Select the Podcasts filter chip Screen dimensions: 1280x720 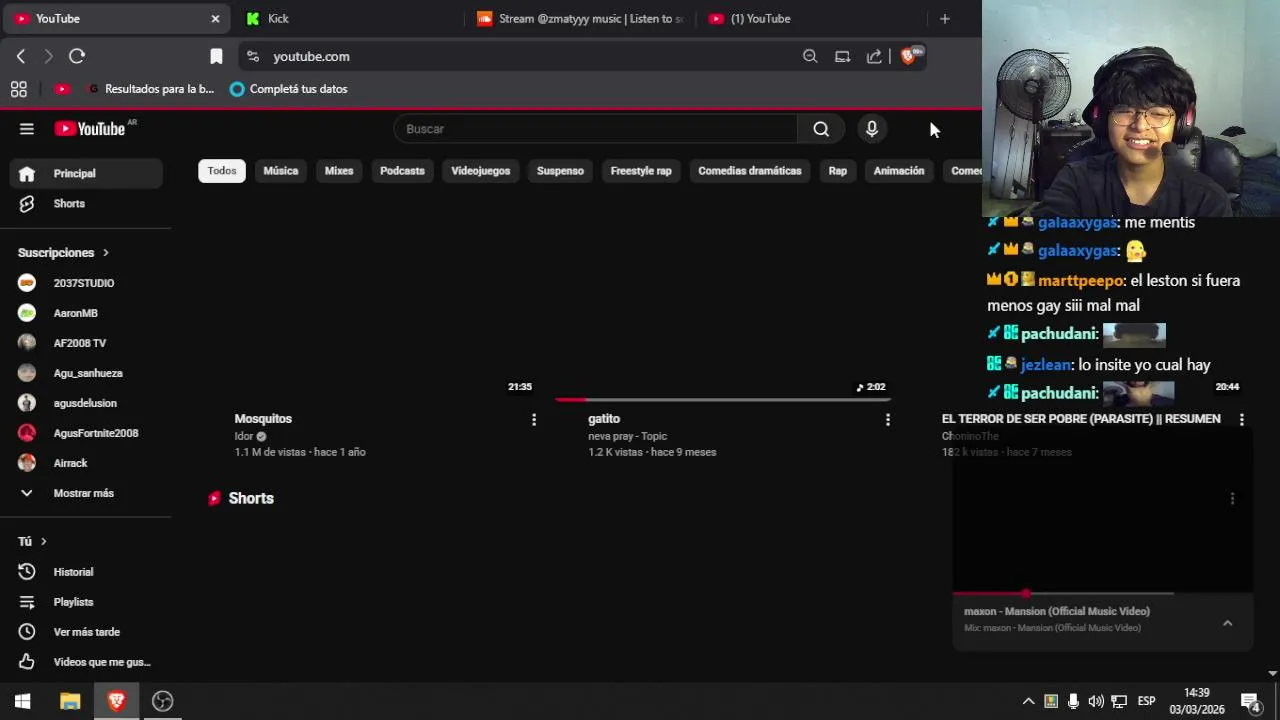coord(402,171)
